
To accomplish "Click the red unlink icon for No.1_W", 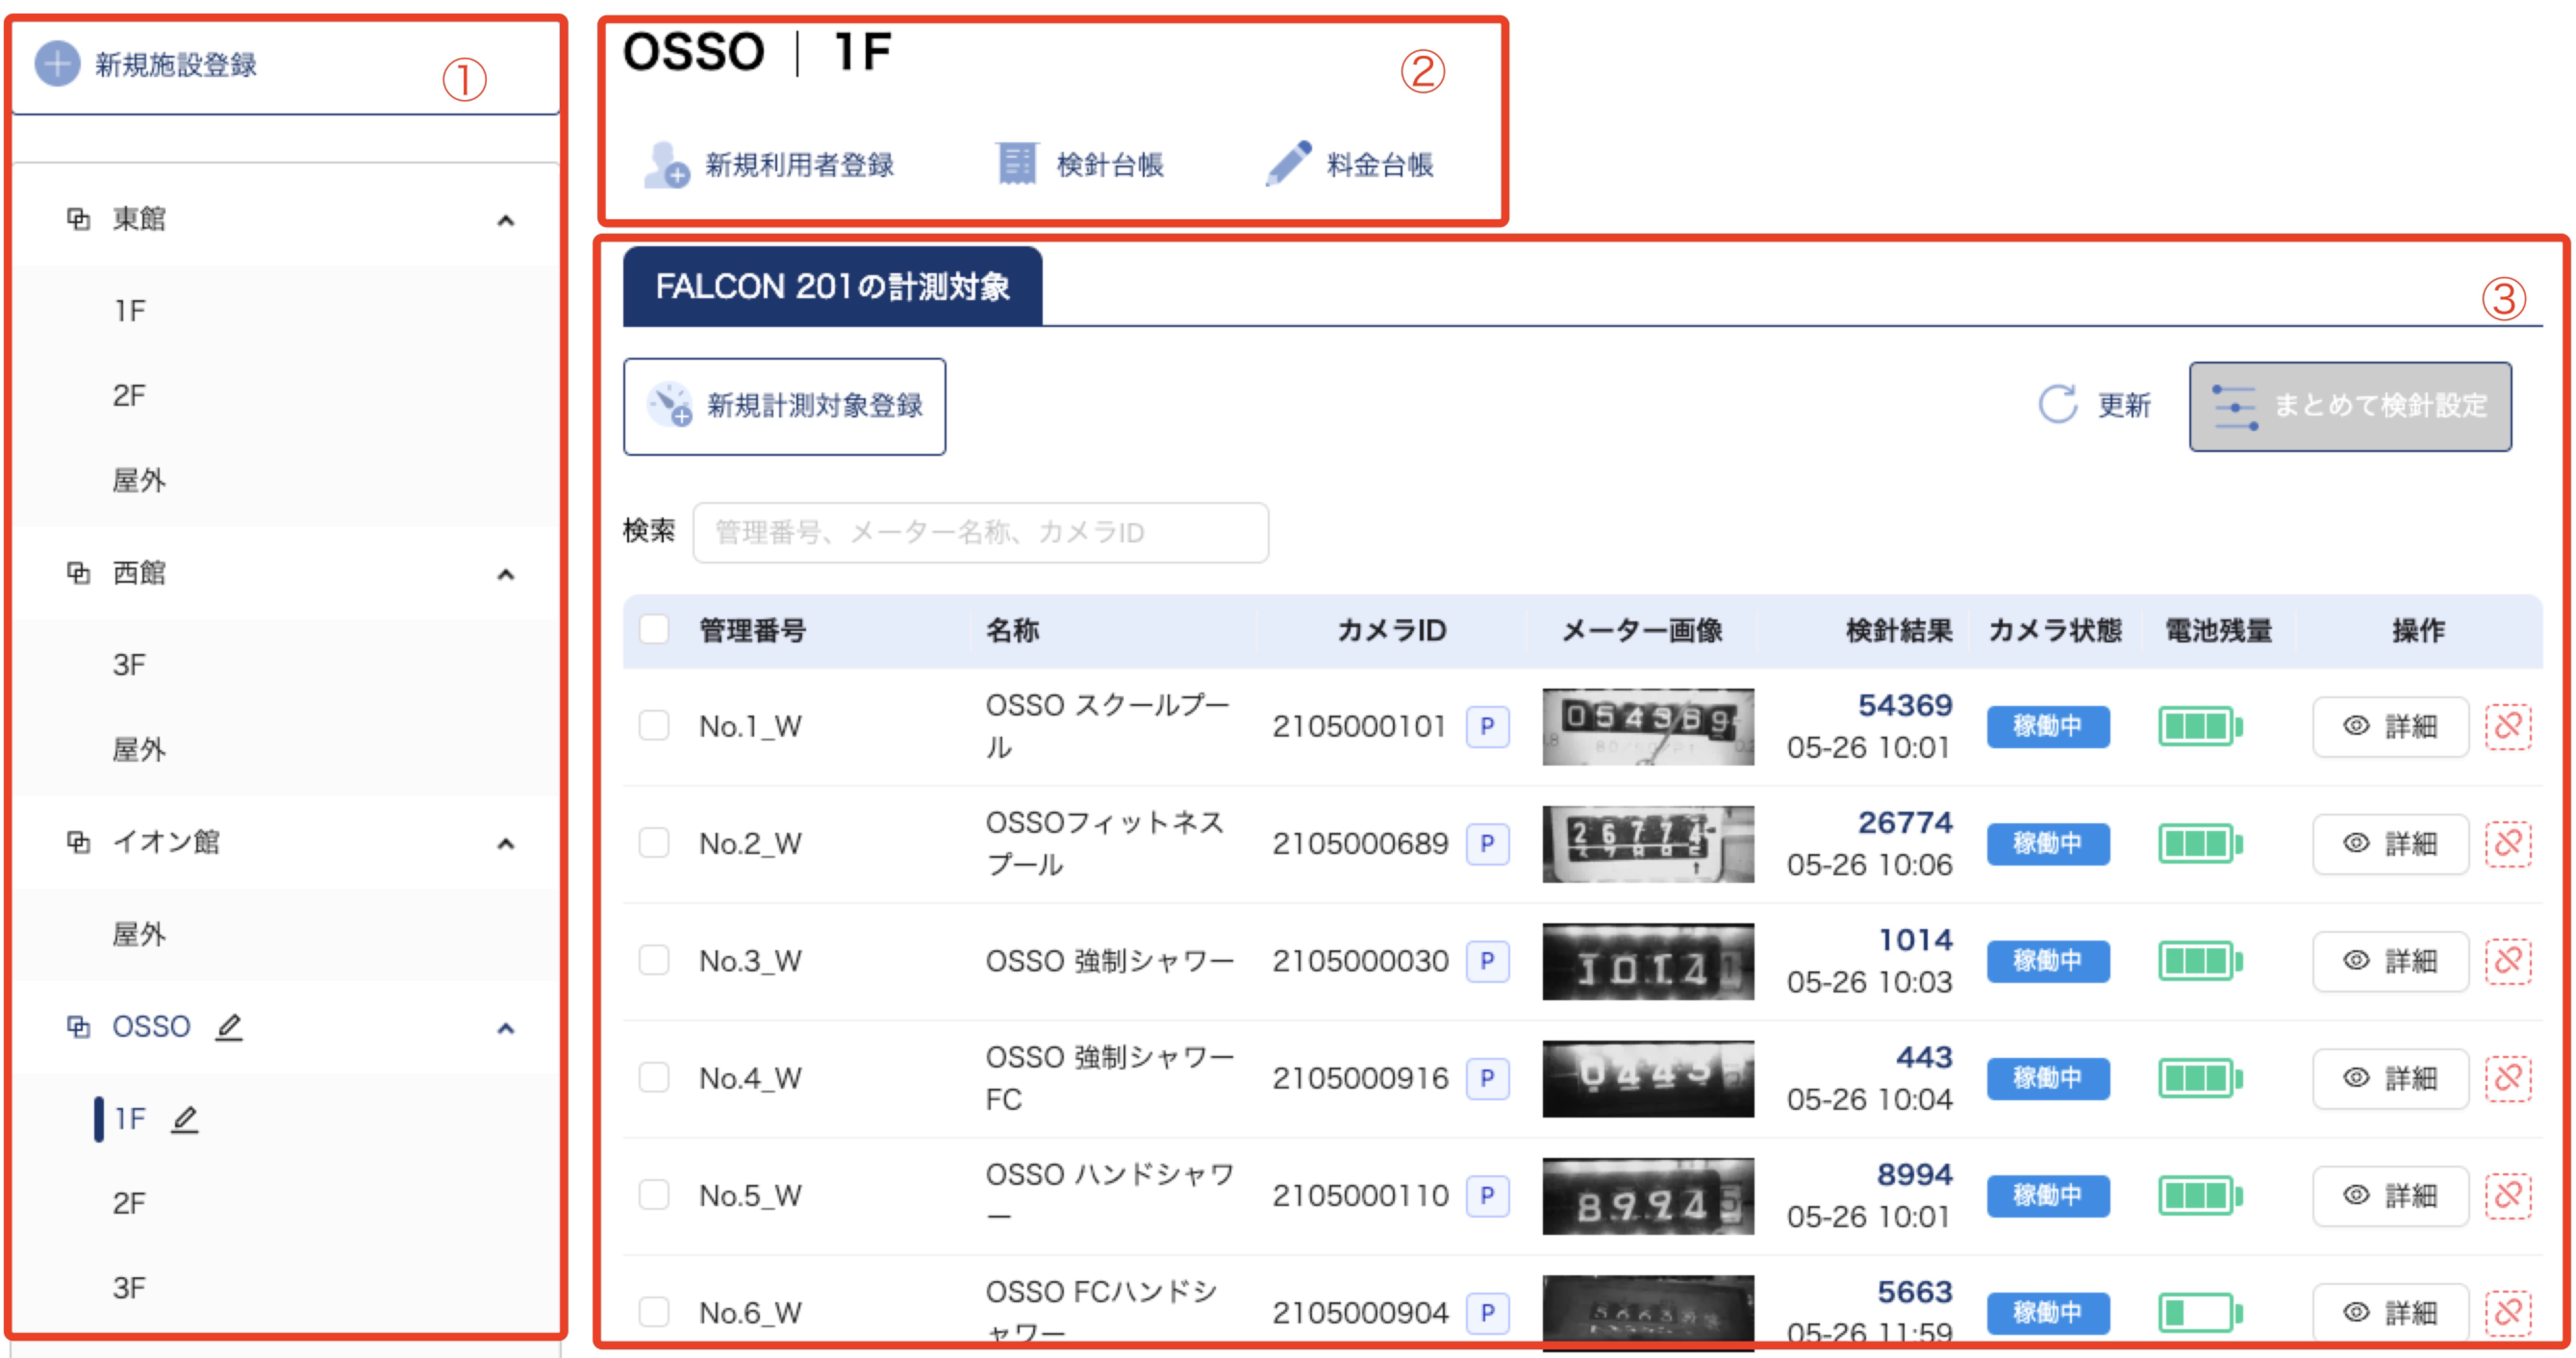I will point(2508,726).
